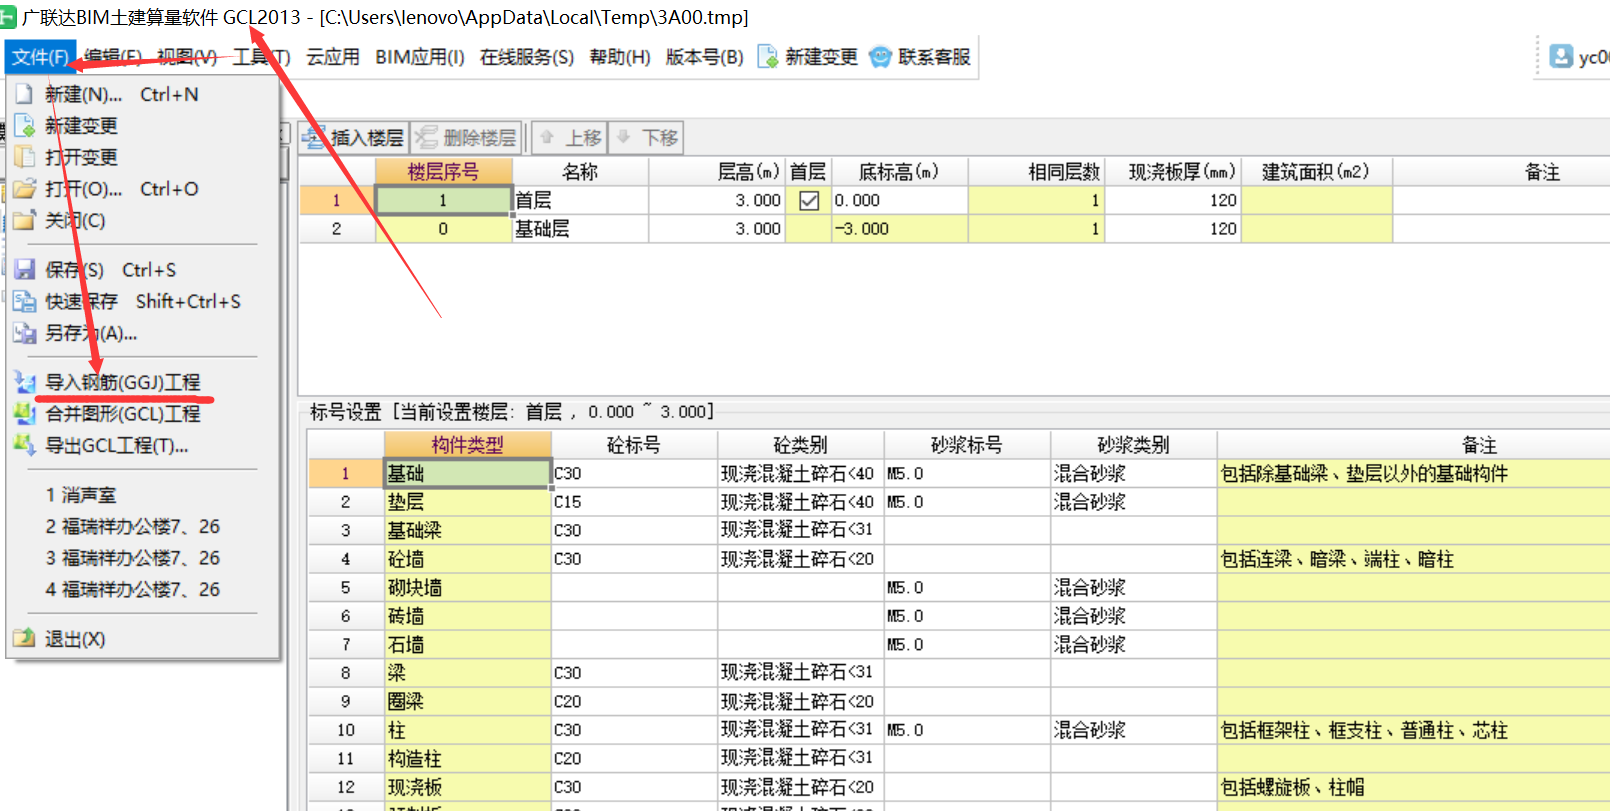Choose 新建(N)... from File menu
1610x811 pixels.
point(142,94)
